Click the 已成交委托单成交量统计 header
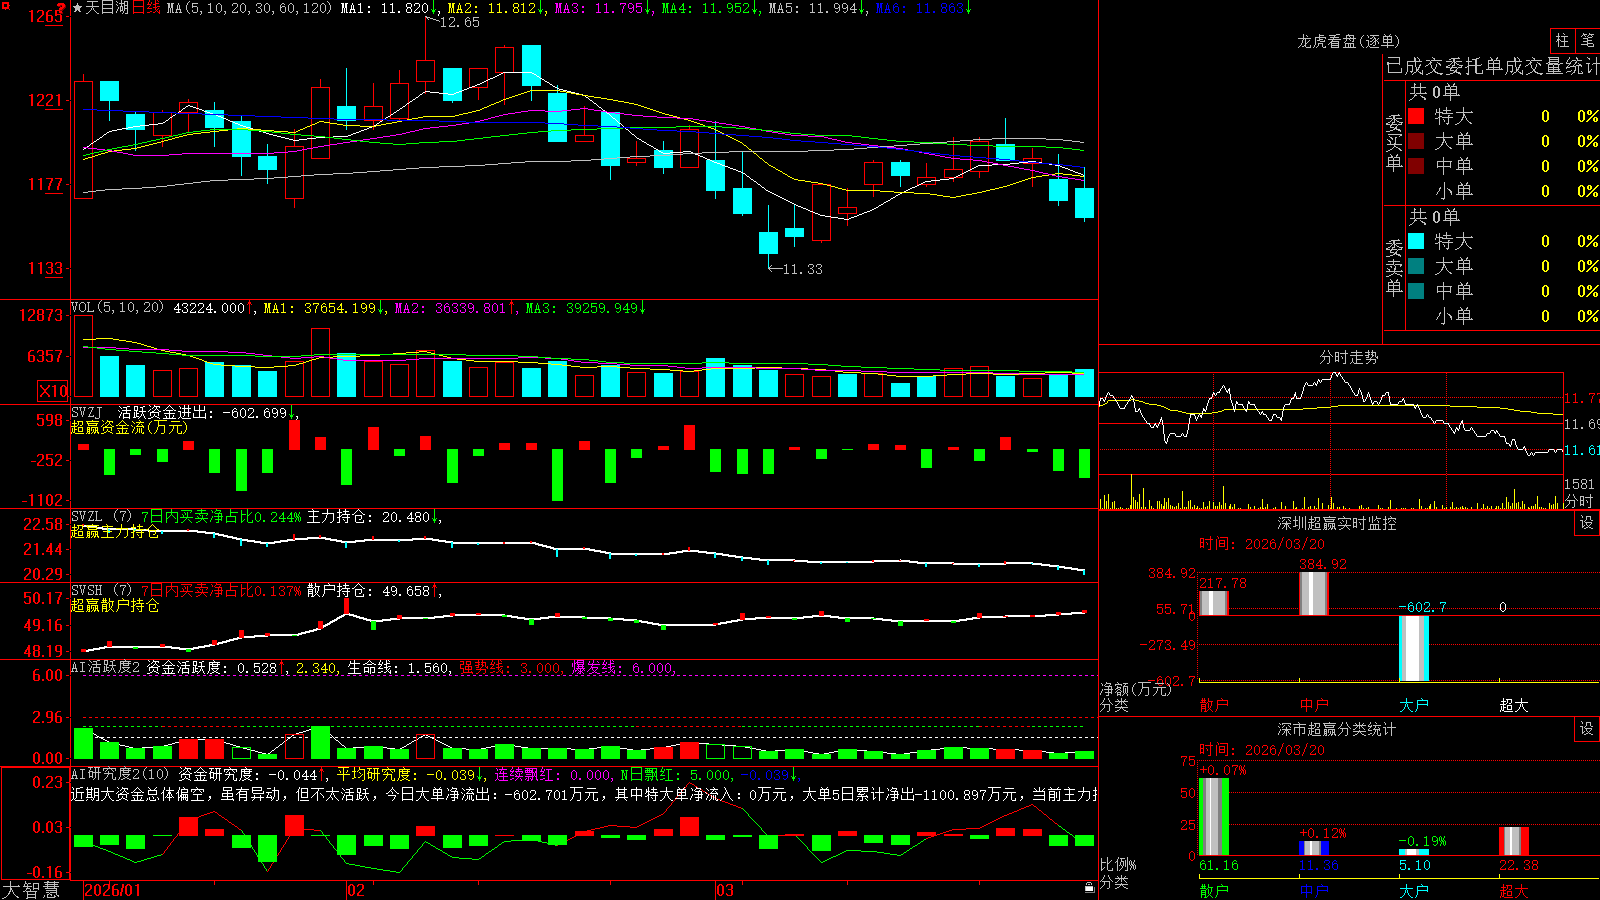Image resolution: width=1600 pixels, height=900 pixels. 1492,66
